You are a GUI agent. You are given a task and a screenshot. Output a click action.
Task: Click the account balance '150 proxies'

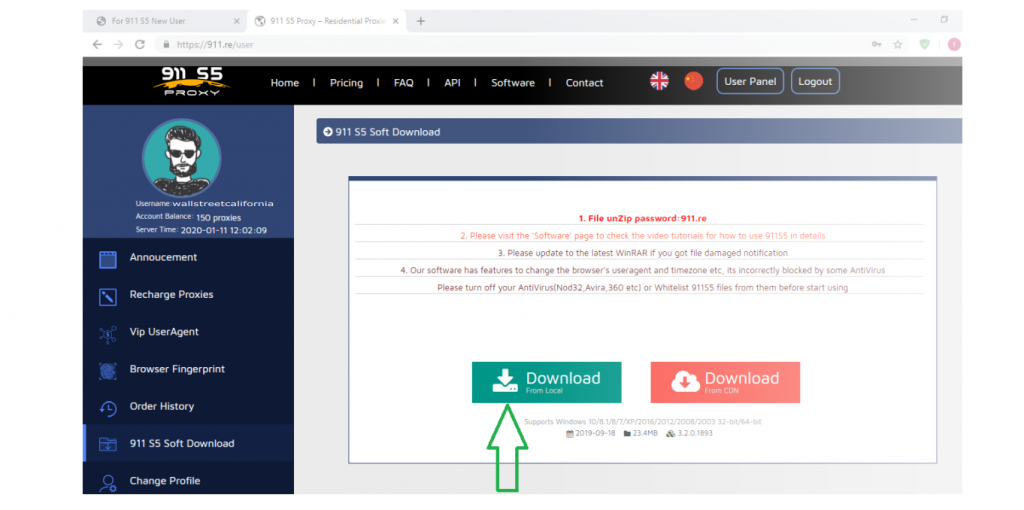pyautogui.click(x=219, y=217)
